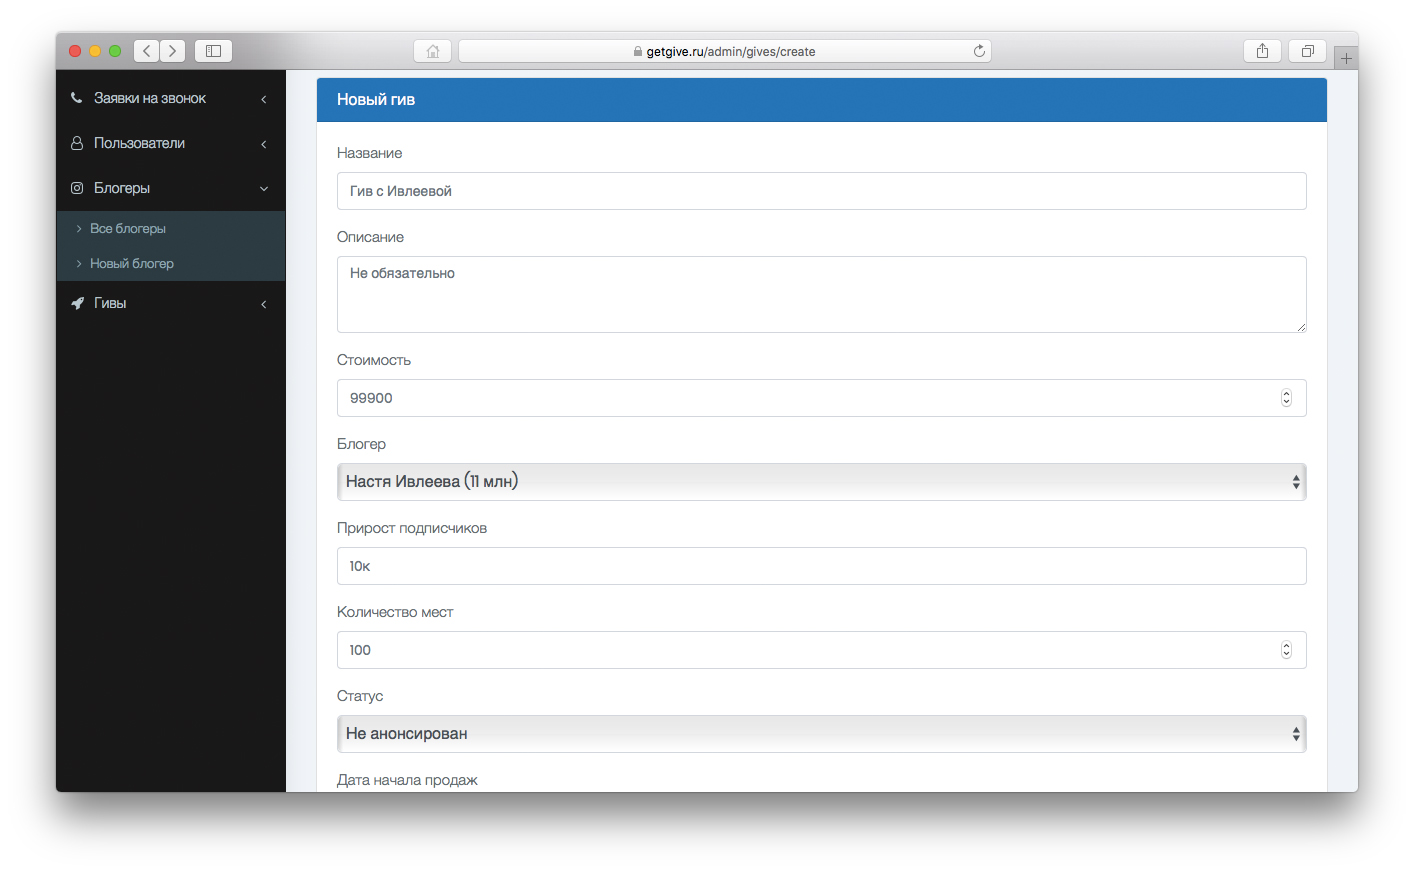Focus the Название input field
This screenshot has width=1414, height=872.
(821, 191)
